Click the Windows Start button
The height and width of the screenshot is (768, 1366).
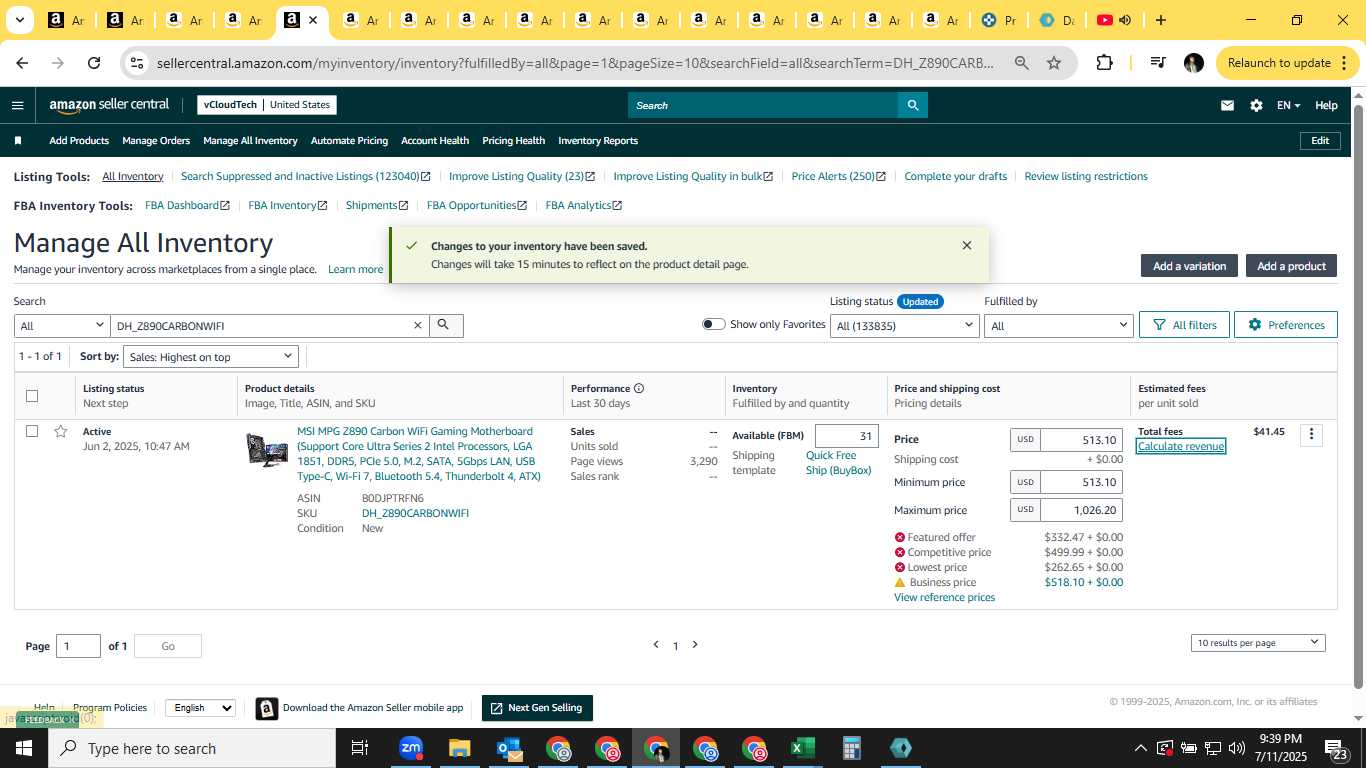[24, 748]
